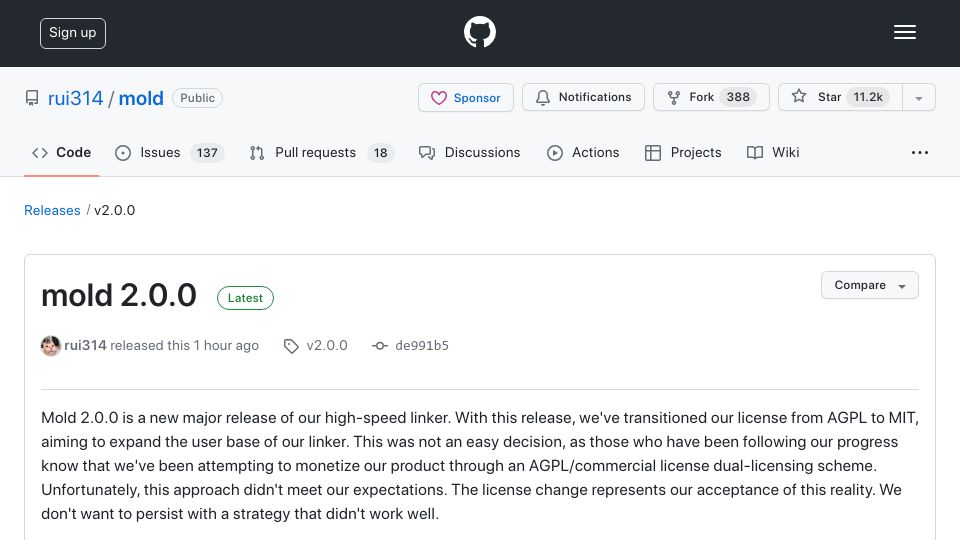This screenshot has width=960, height=540.
Task: Click the Sponsor heart button
Action: [466, 97]
